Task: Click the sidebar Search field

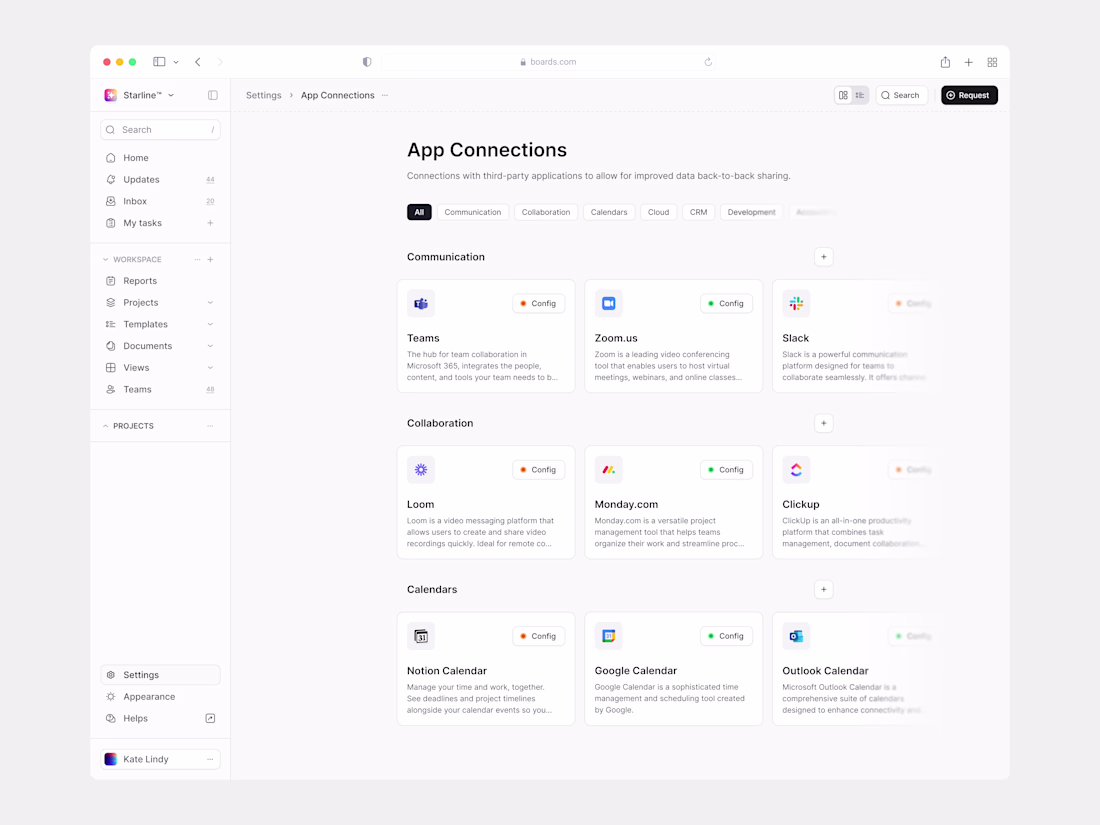Action: (x=161, y=130)
